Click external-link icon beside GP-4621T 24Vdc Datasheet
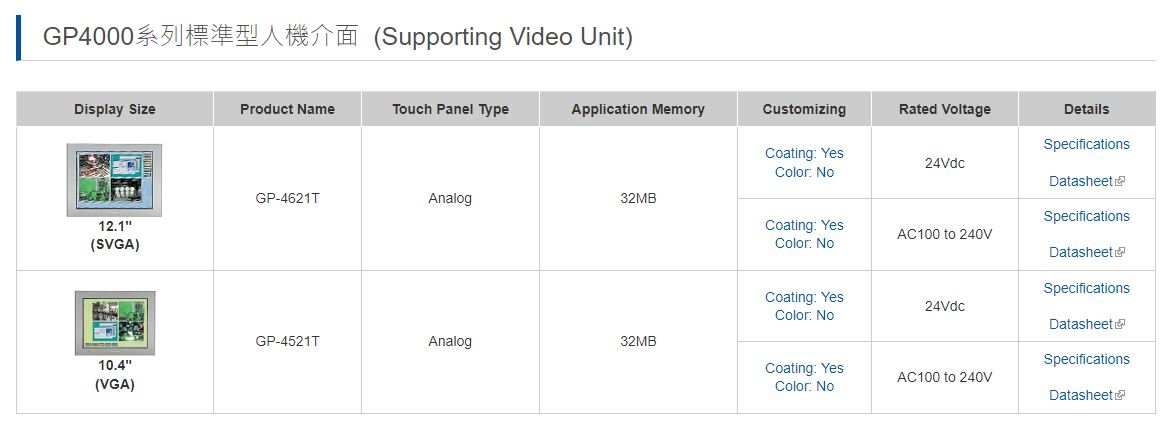 [1120, 181]
